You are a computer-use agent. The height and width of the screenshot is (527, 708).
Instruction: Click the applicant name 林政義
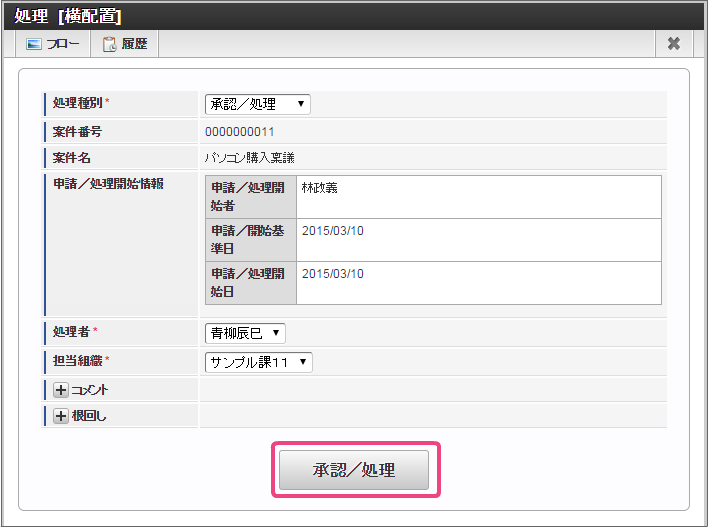pyautogui.click(x=322, y=188)
